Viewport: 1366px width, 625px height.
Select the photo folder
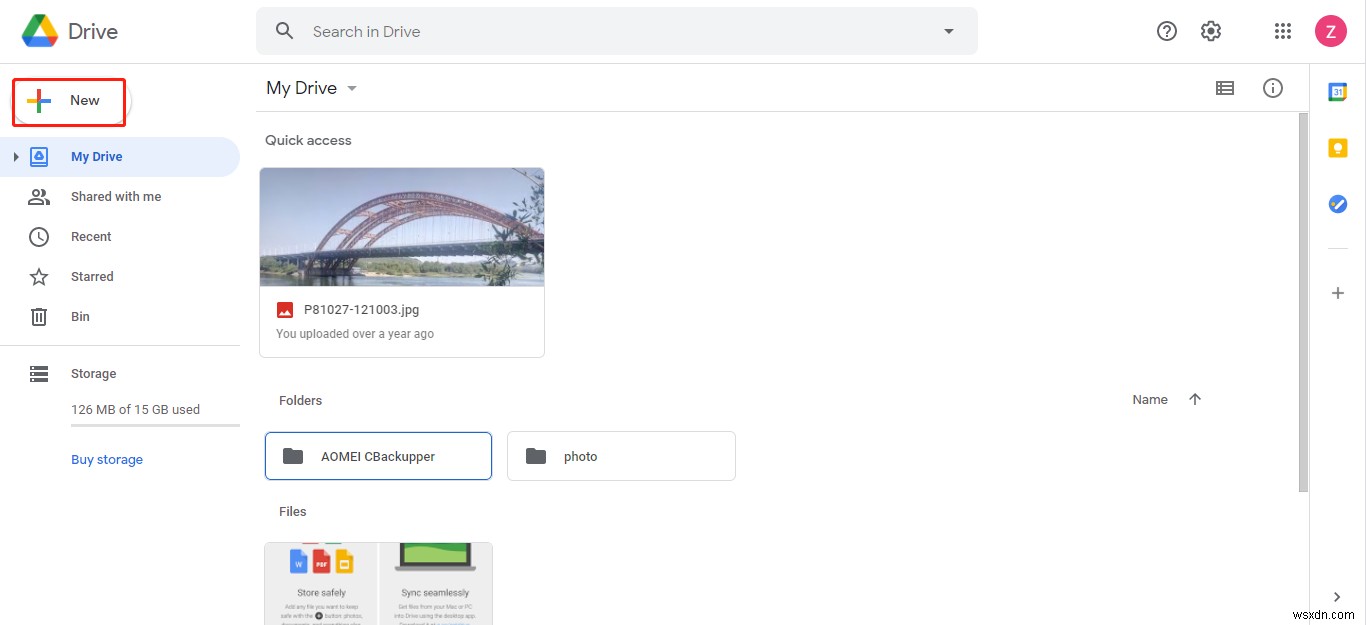point(621,456)
